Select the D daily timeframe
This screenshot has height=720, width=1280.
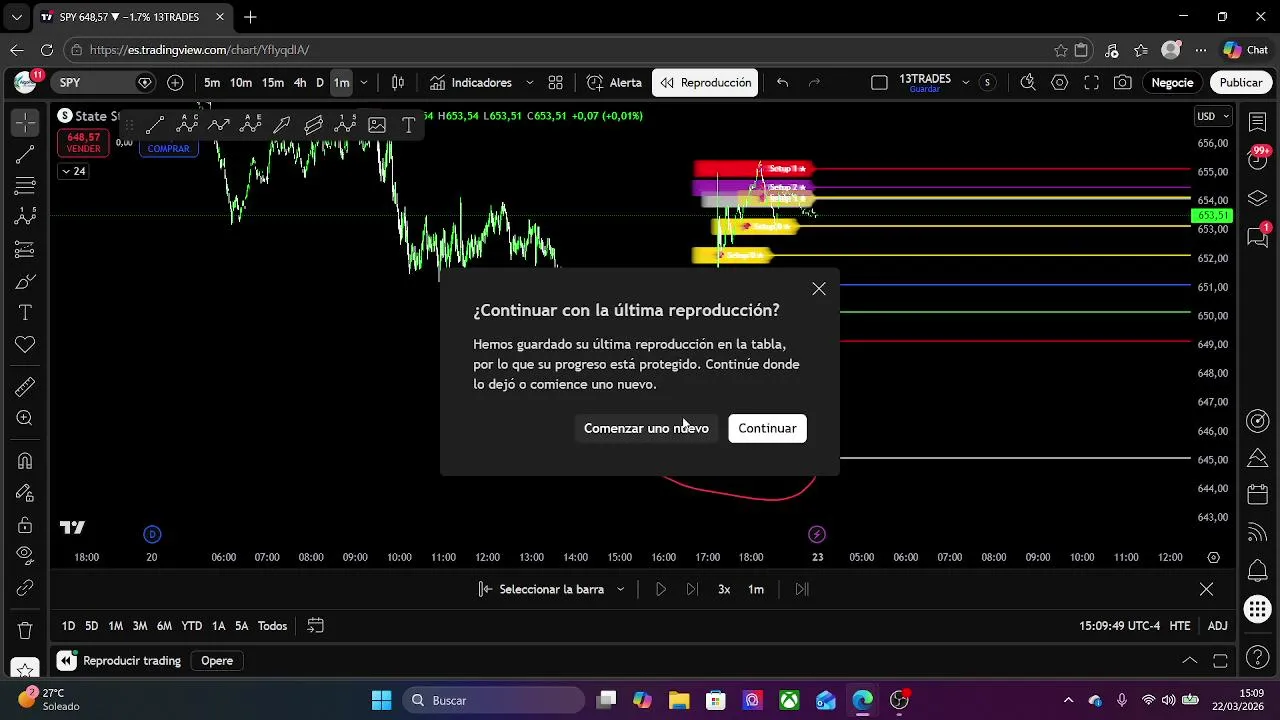[x=320, y=83]
